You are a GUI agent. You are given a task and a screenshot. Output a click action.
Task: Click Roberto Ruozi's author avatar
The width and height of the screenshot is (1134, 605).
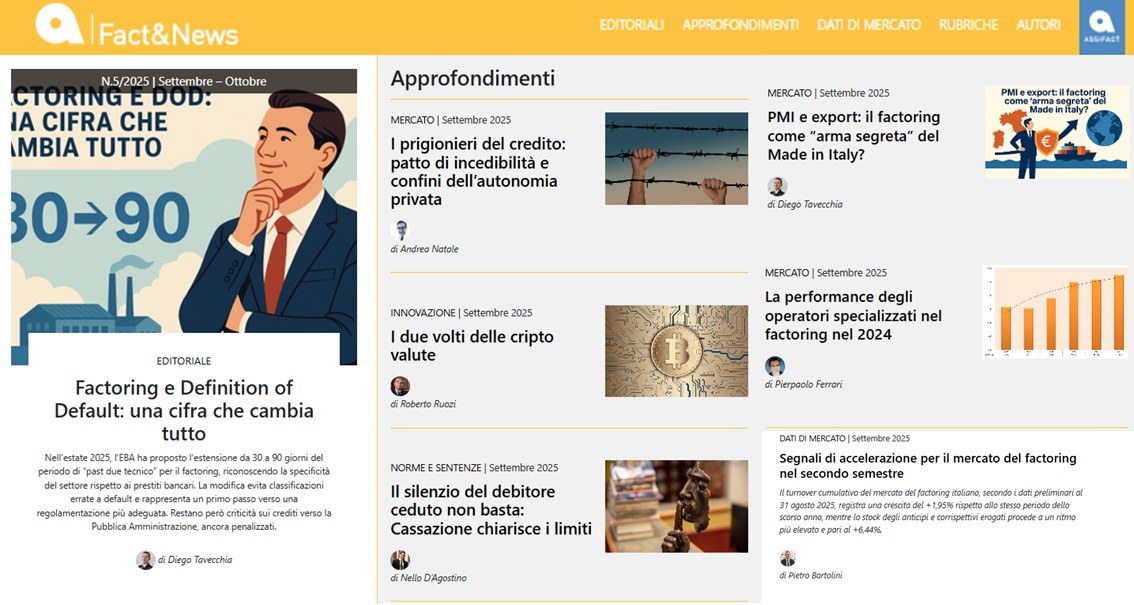click(400, 386)
